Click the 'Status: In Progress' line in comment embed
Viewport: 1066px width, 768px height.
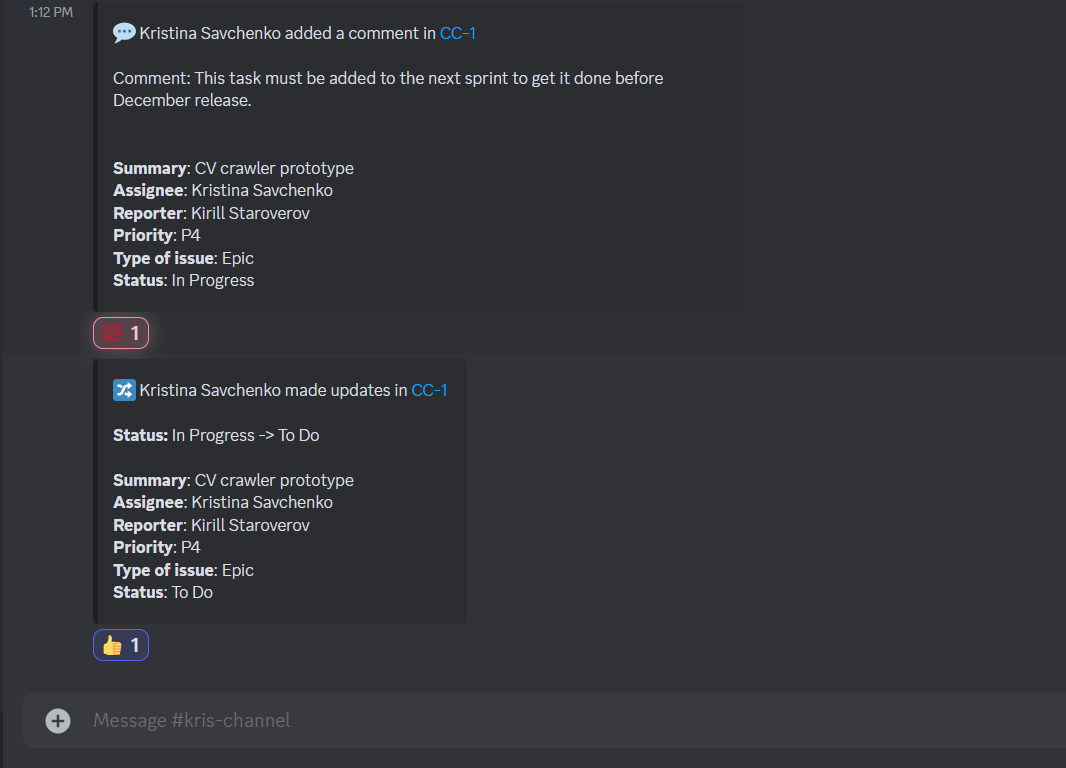point(184,280)
